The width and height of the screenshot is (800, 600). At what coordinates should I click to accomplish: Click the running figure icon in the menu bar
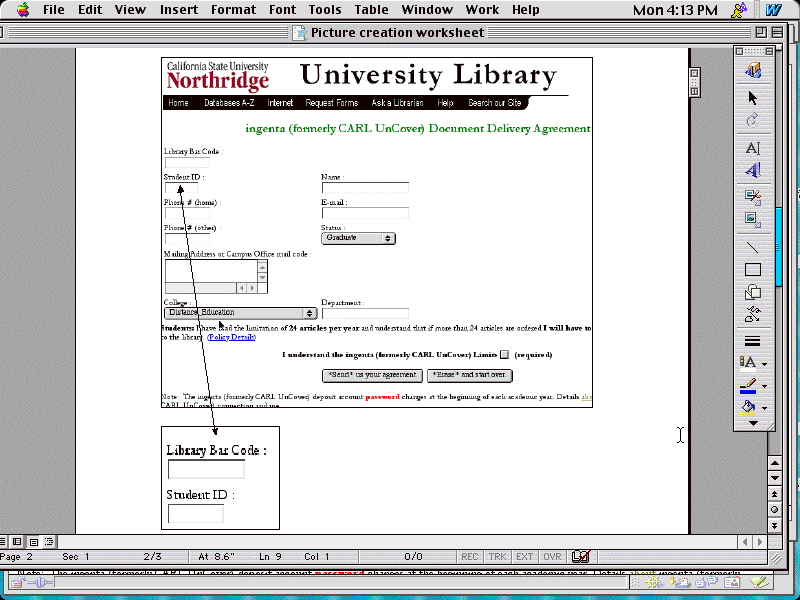tap(738, 10)
